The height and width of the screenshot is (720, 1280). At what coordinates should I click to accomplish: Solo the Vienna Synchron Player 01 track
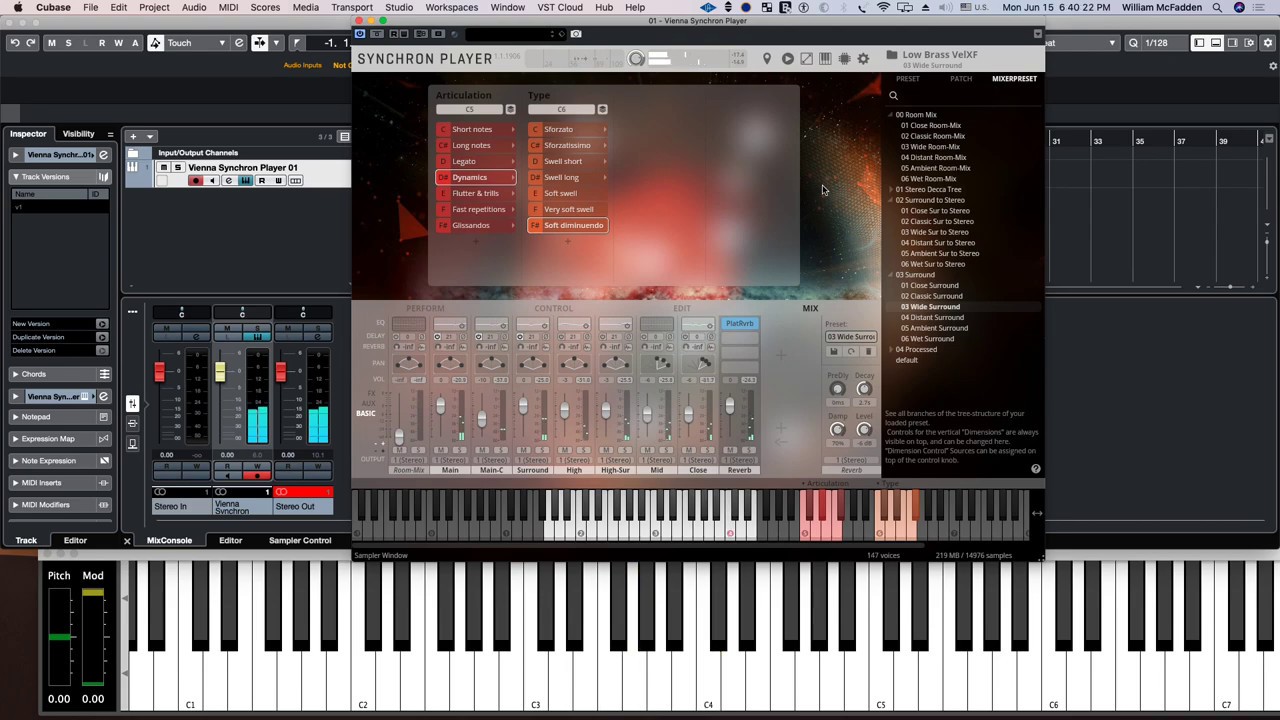pos(178,168)
